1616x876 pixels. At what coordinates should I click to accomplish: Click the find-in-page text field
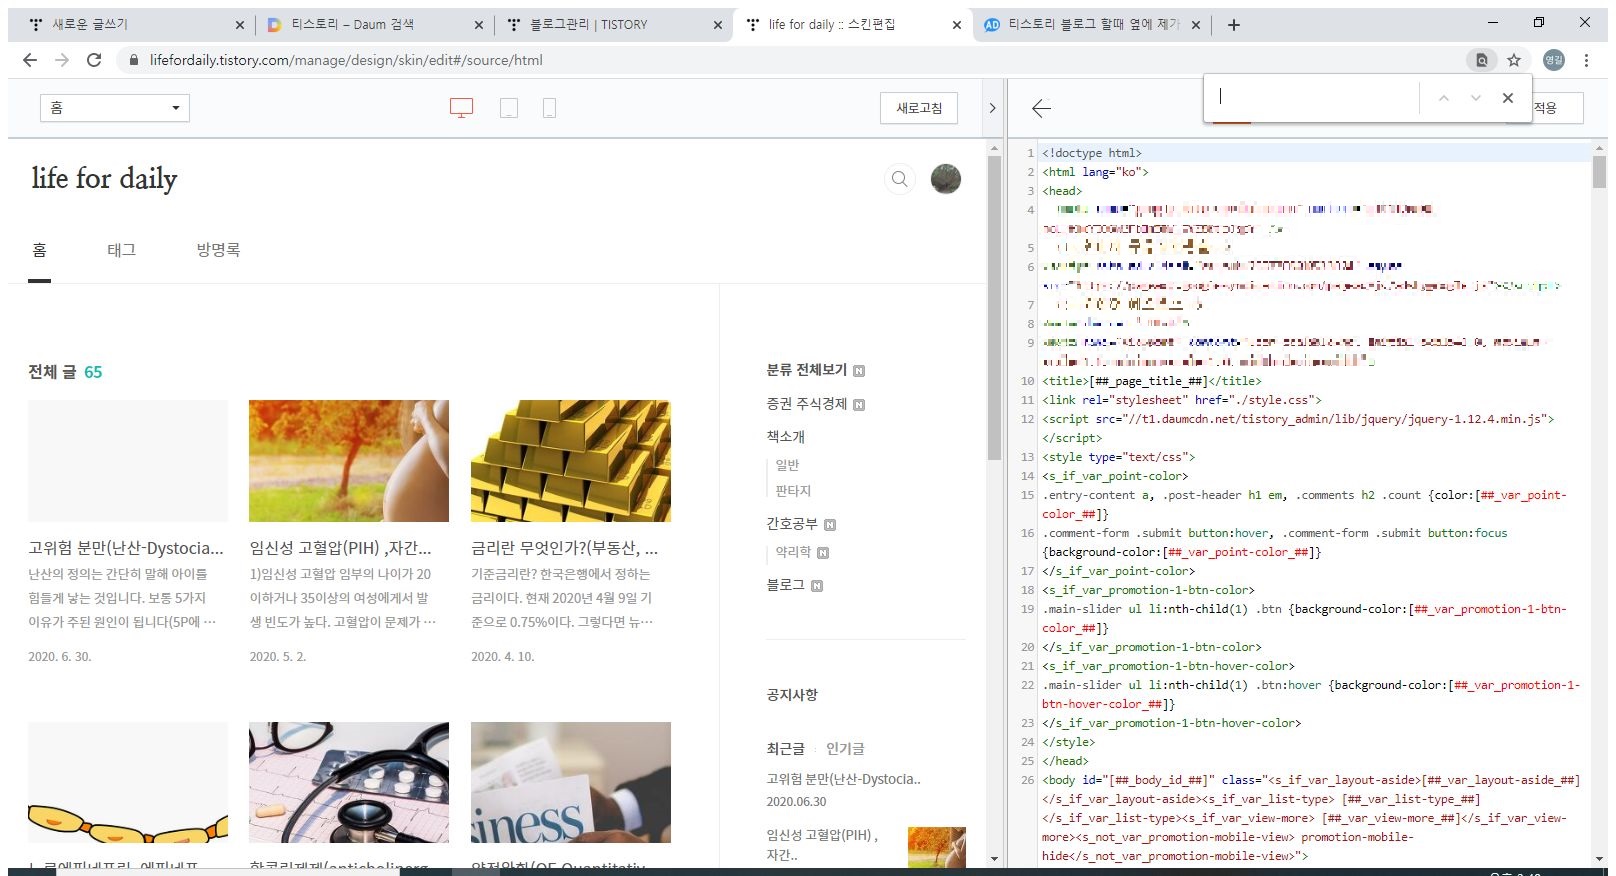coord(1314,98)
